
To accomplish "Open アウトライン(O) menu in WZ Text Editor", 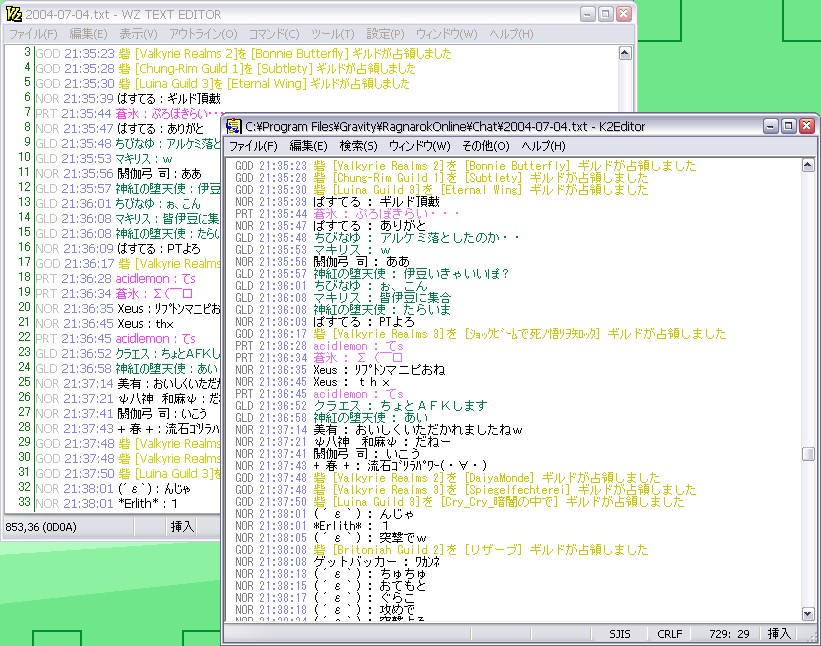I will point(202,34).
